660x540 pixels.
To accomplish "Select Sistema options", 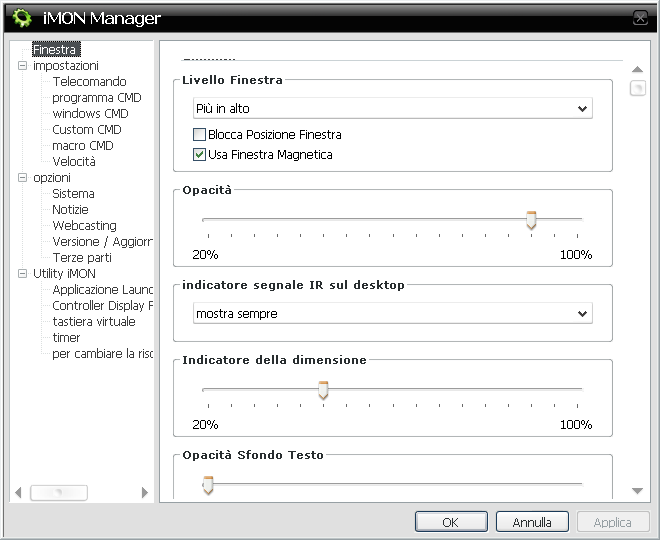I will tap(73, 194).
